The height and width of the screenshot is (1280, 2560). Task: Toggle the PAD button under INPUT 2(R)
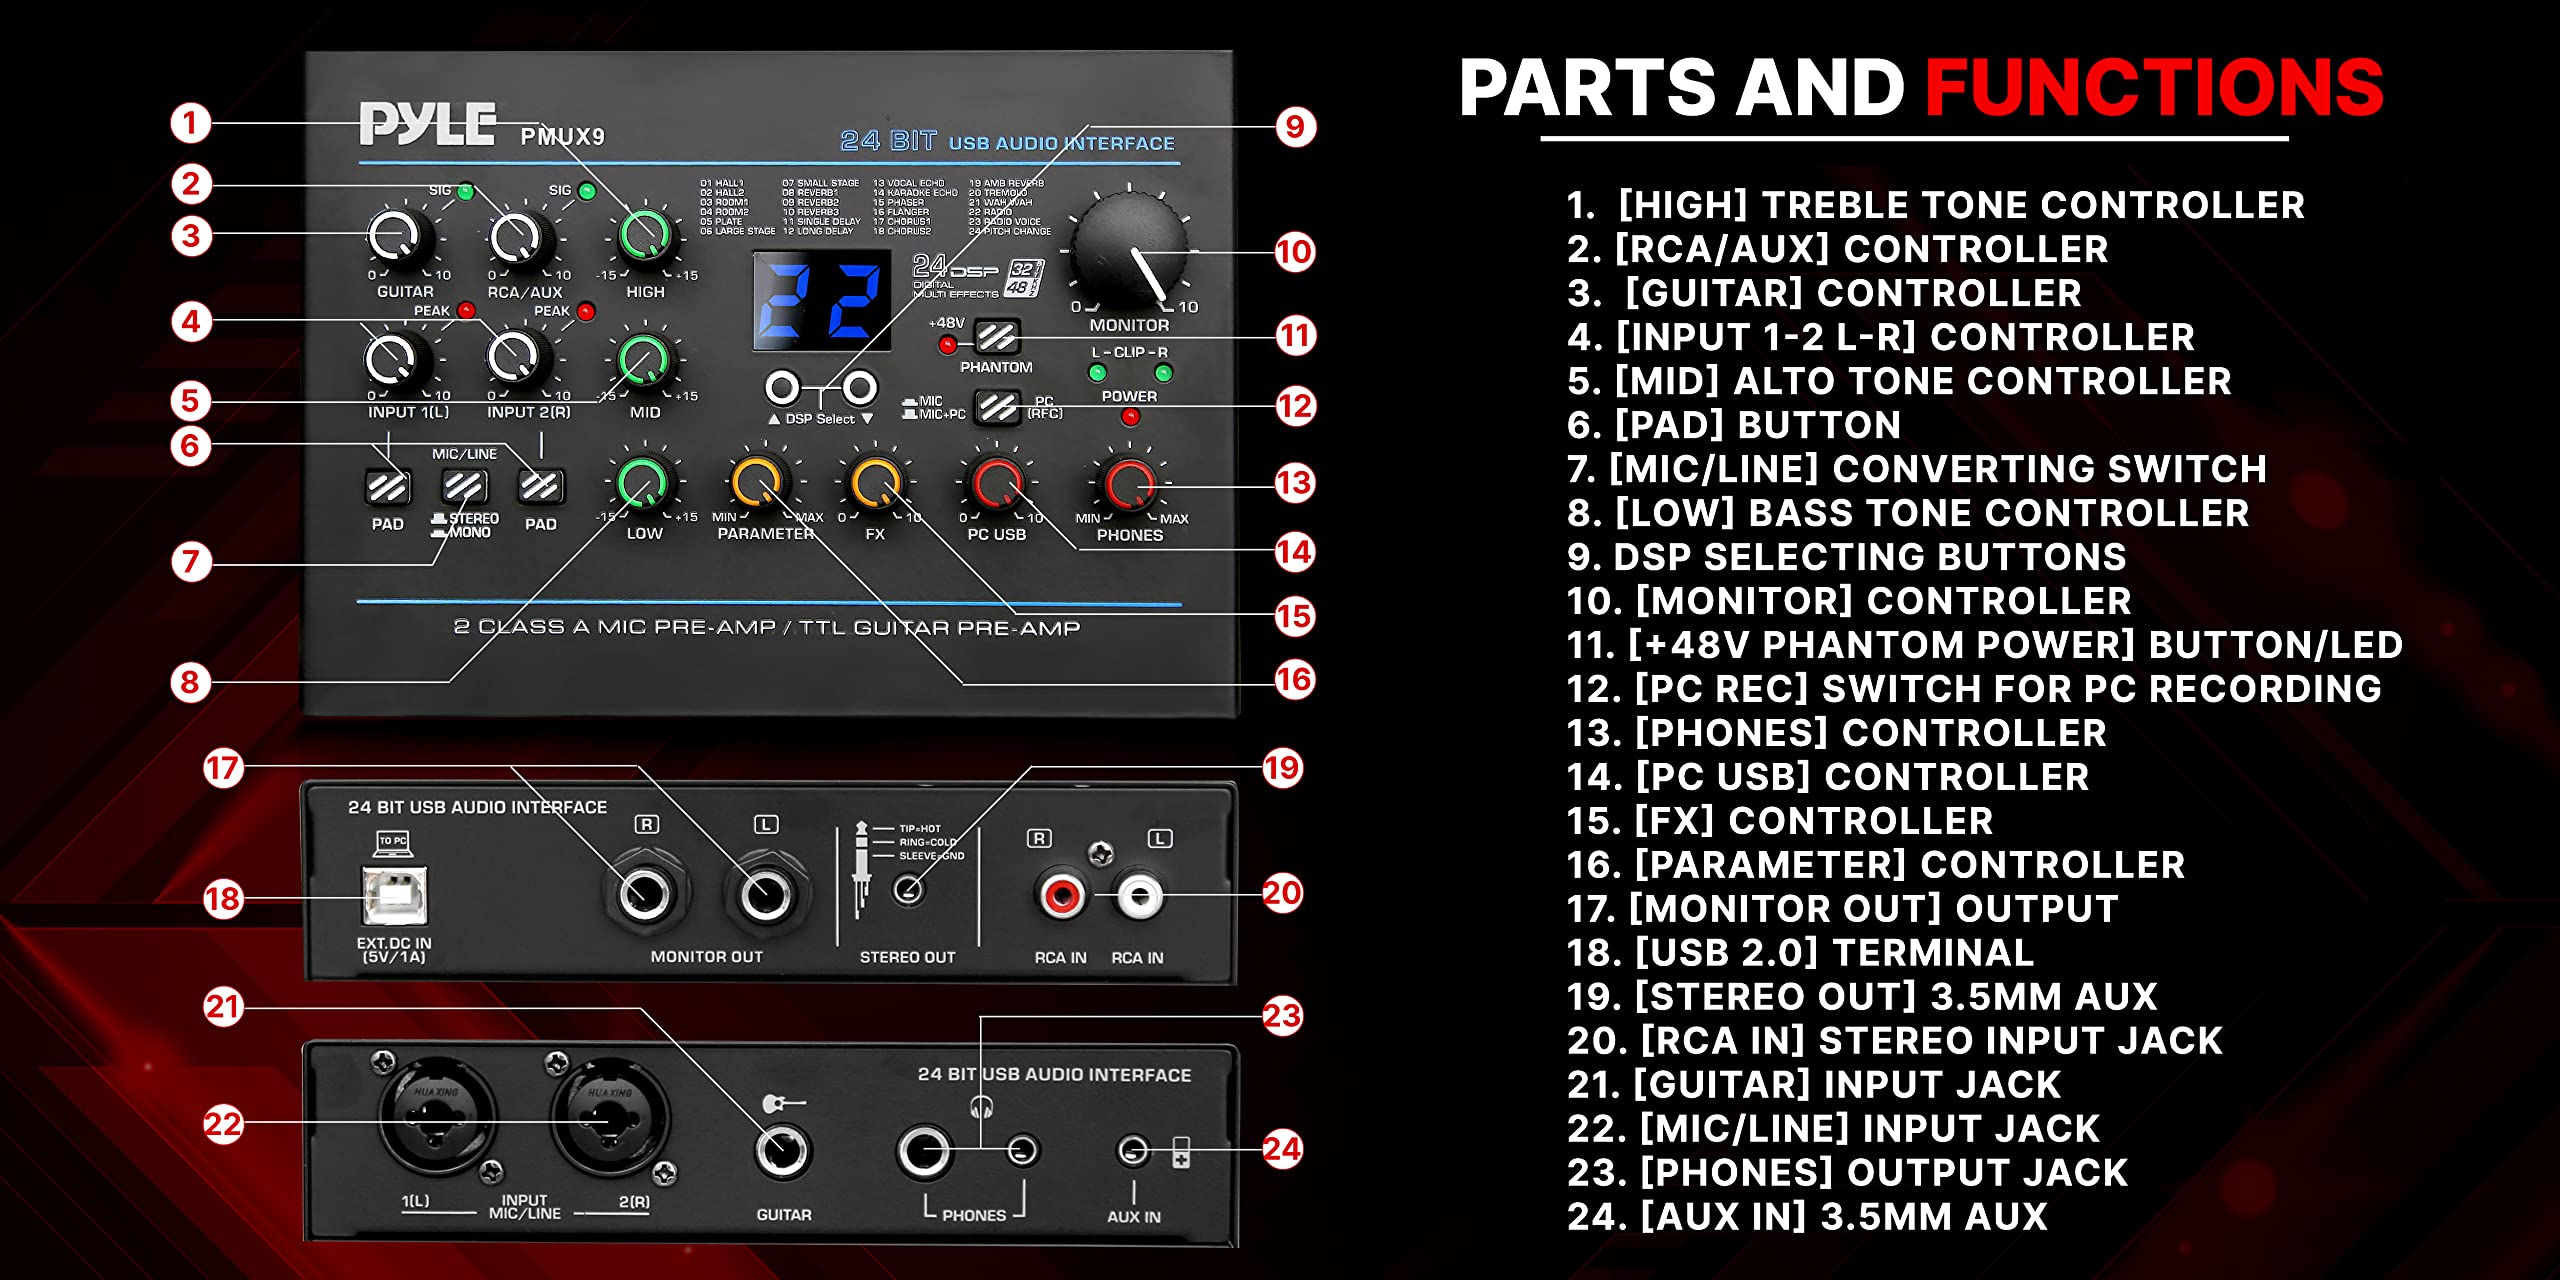coord(540,487)
